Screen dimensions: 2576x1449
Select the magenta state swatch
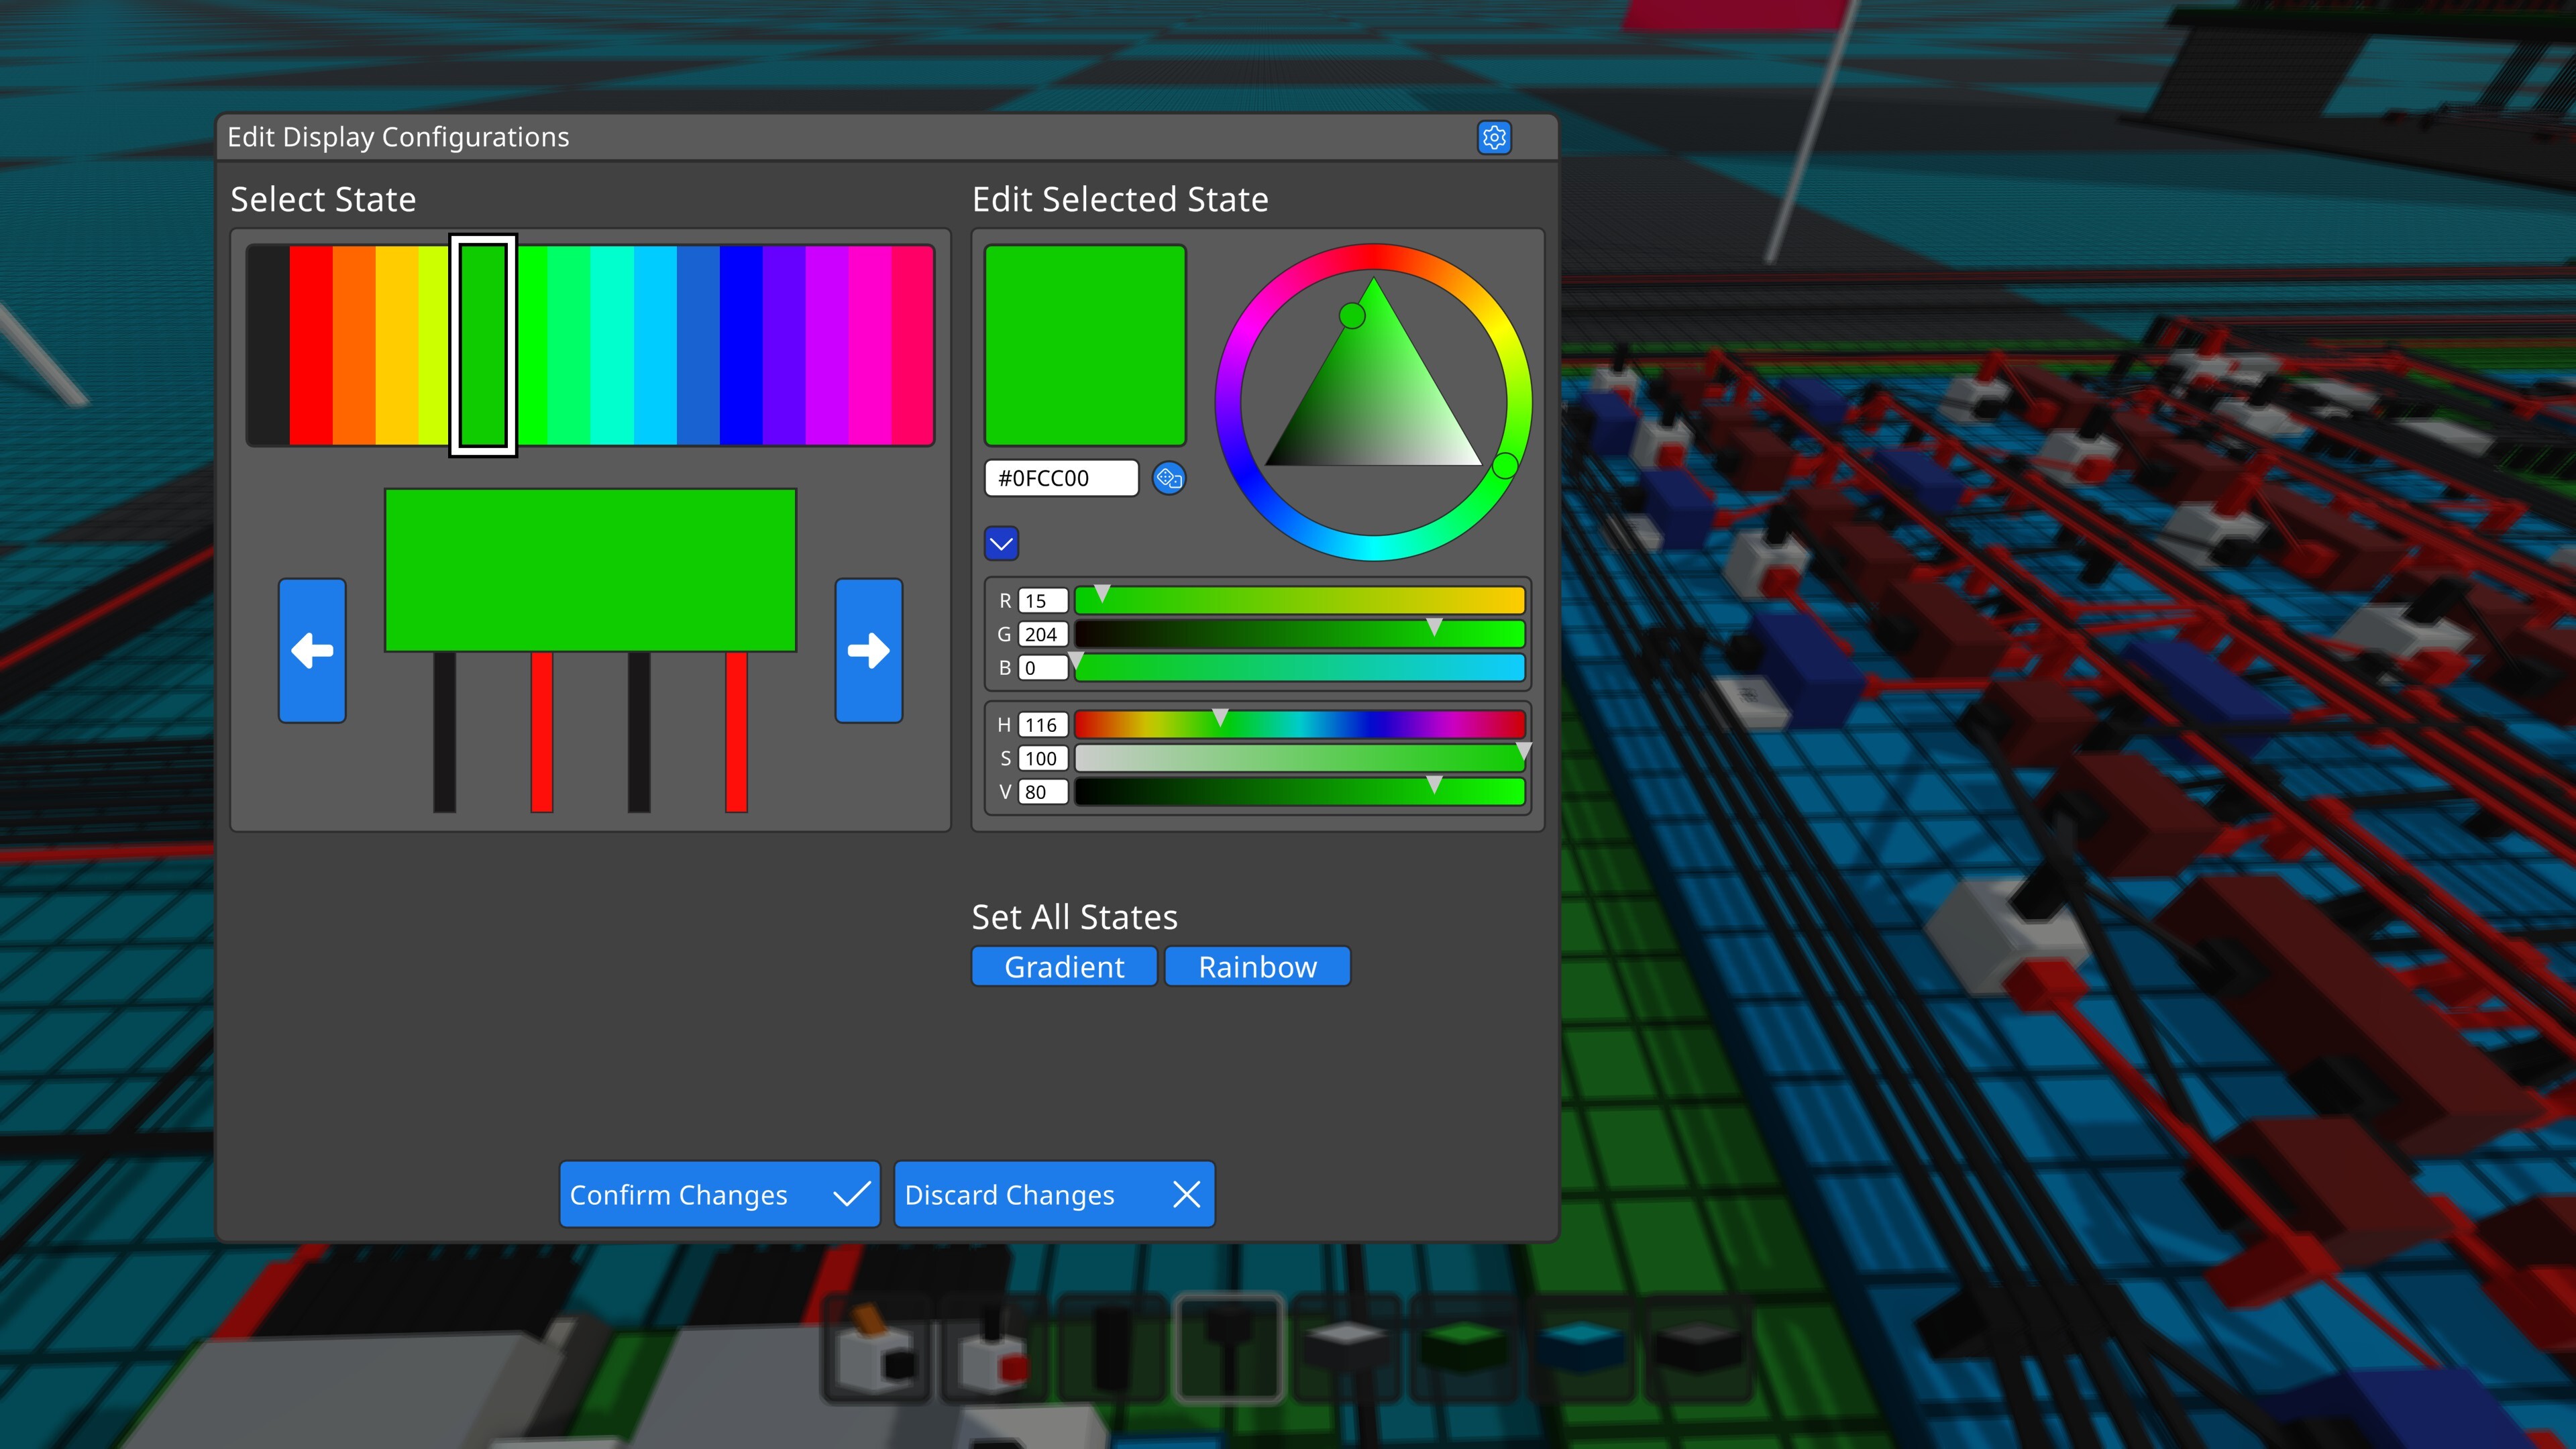coord(870,345)
